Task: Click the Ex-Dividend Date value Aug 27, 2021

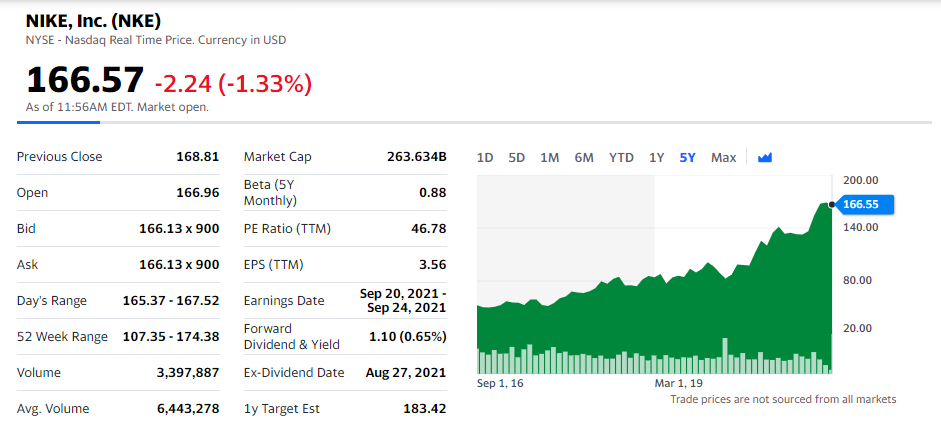Action: 406,373
